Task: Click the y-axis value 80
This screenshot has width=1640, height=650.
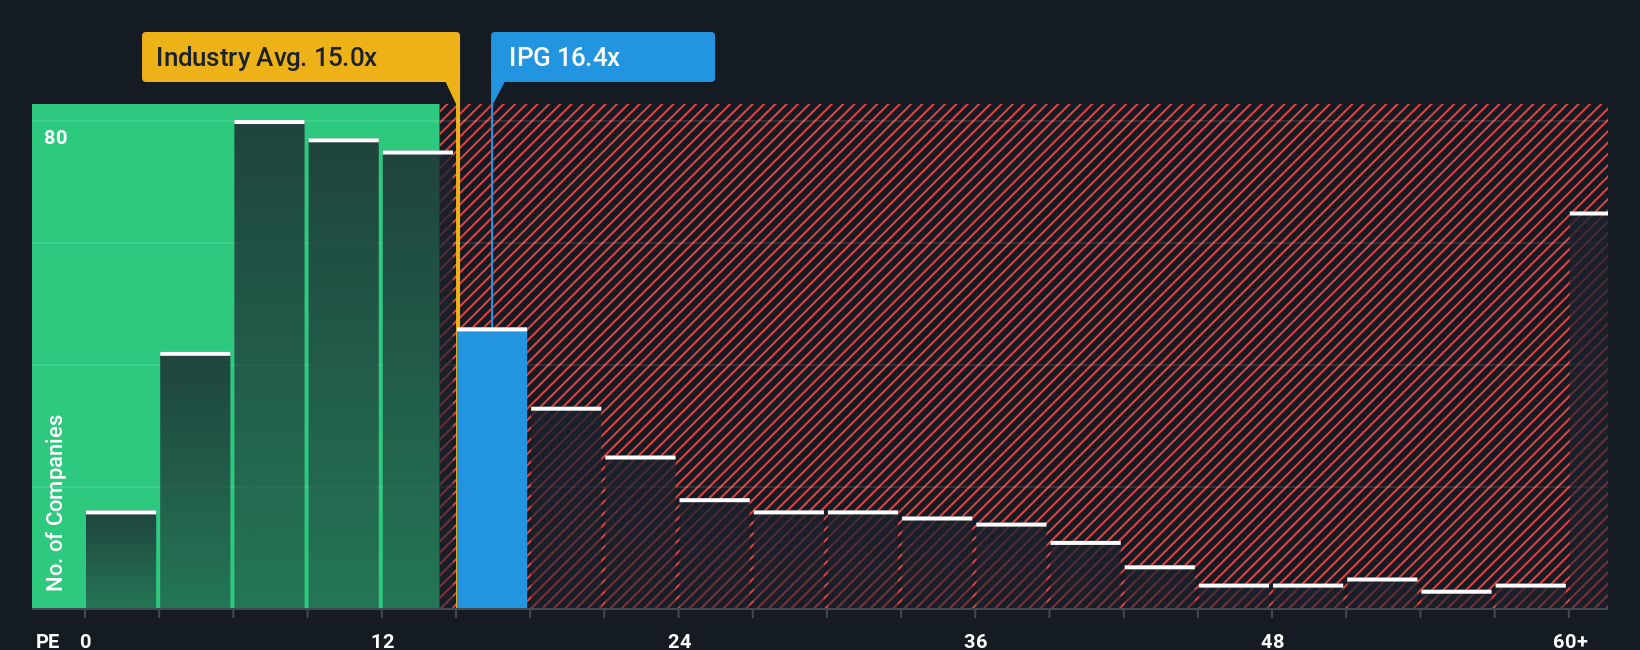Action: pos(56,137)
